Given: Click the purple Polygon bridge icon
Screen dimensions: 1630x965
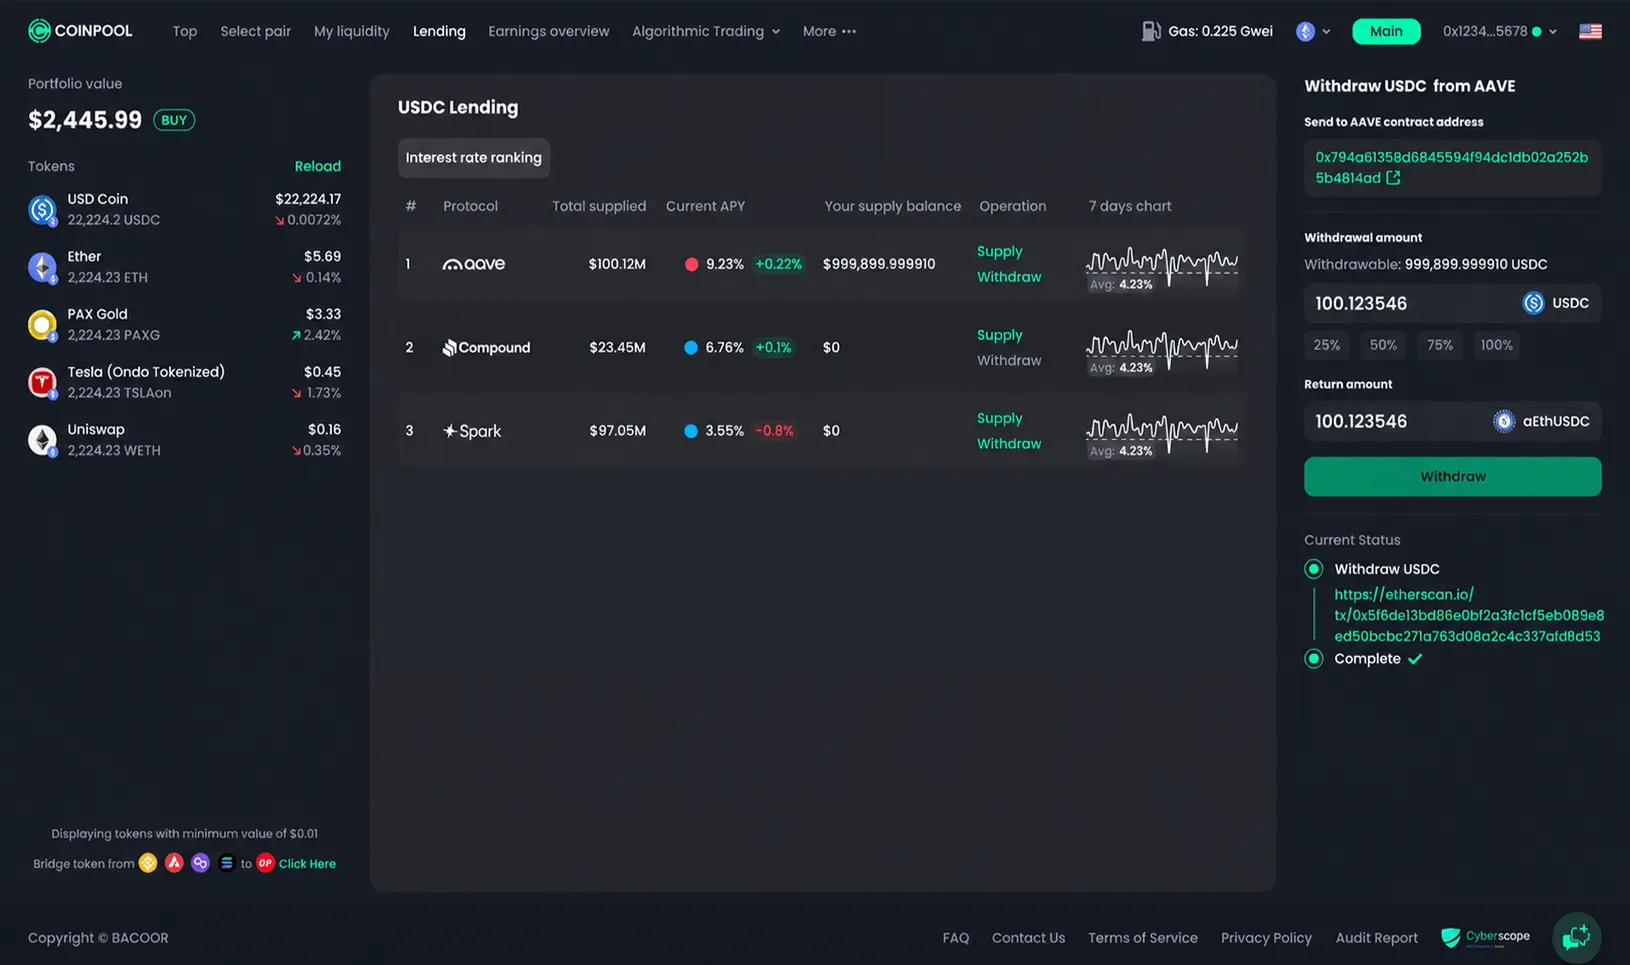Looking at the screenshot, I should tap(200, 863).
